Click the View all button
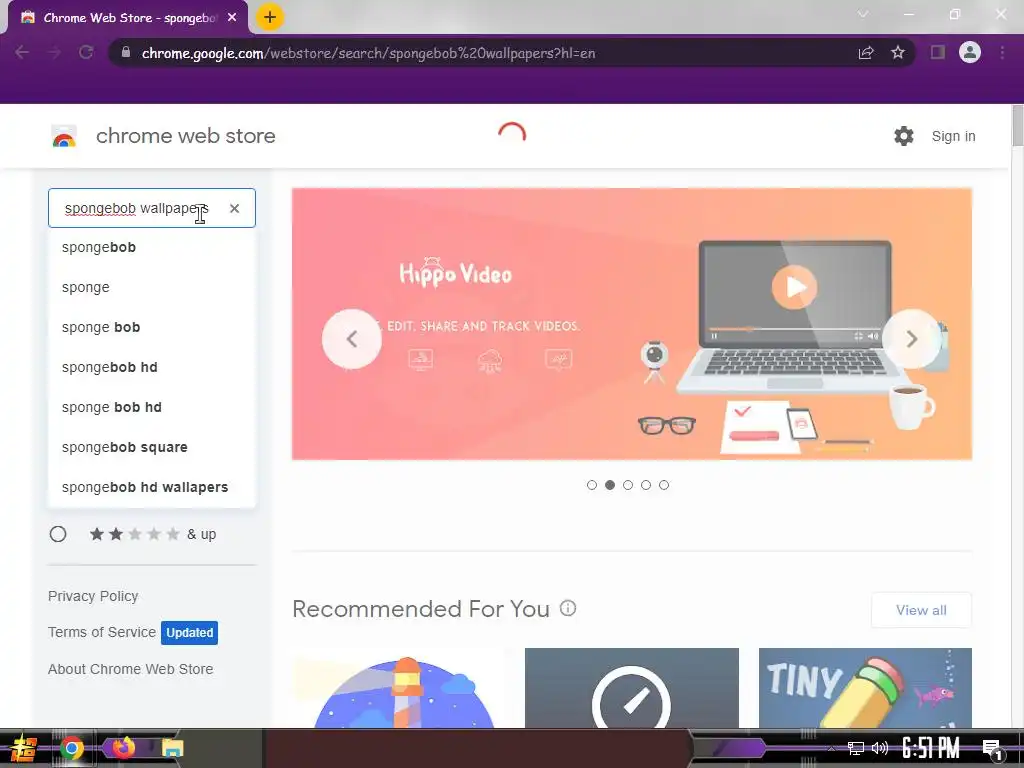Viewport: 1024px width, 768px height. pyautogui.click(x=921, y=610)
